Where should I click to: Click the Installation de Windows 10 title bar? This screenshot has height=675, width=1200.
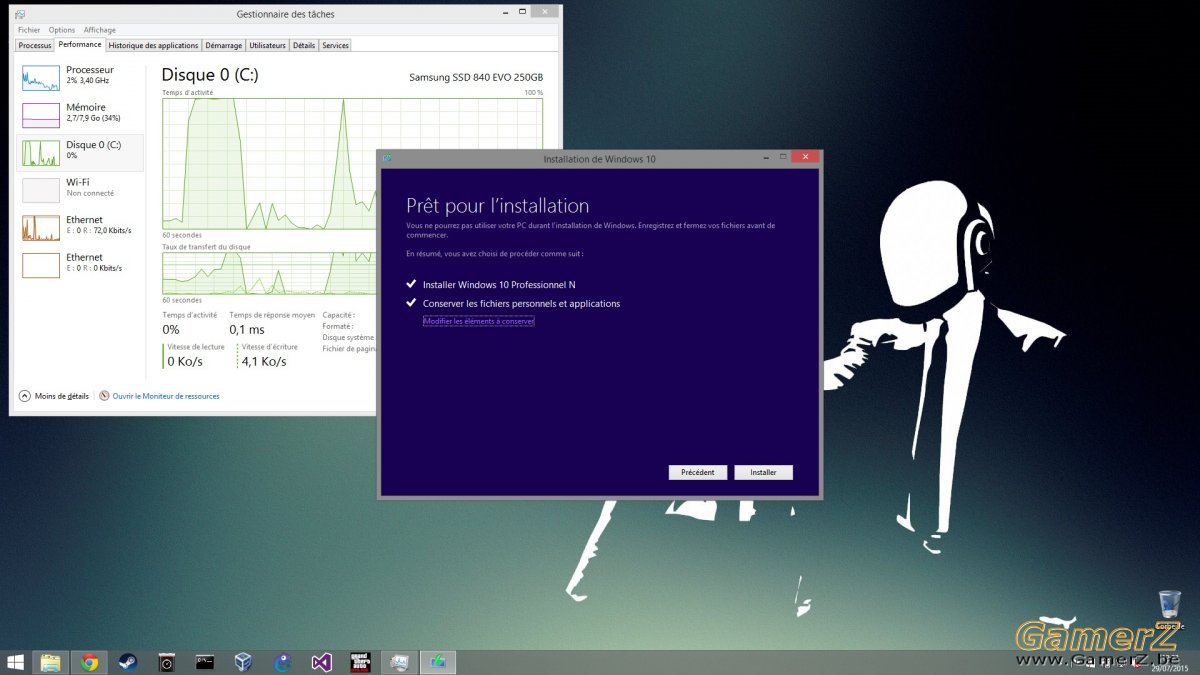tap(598, 158)
